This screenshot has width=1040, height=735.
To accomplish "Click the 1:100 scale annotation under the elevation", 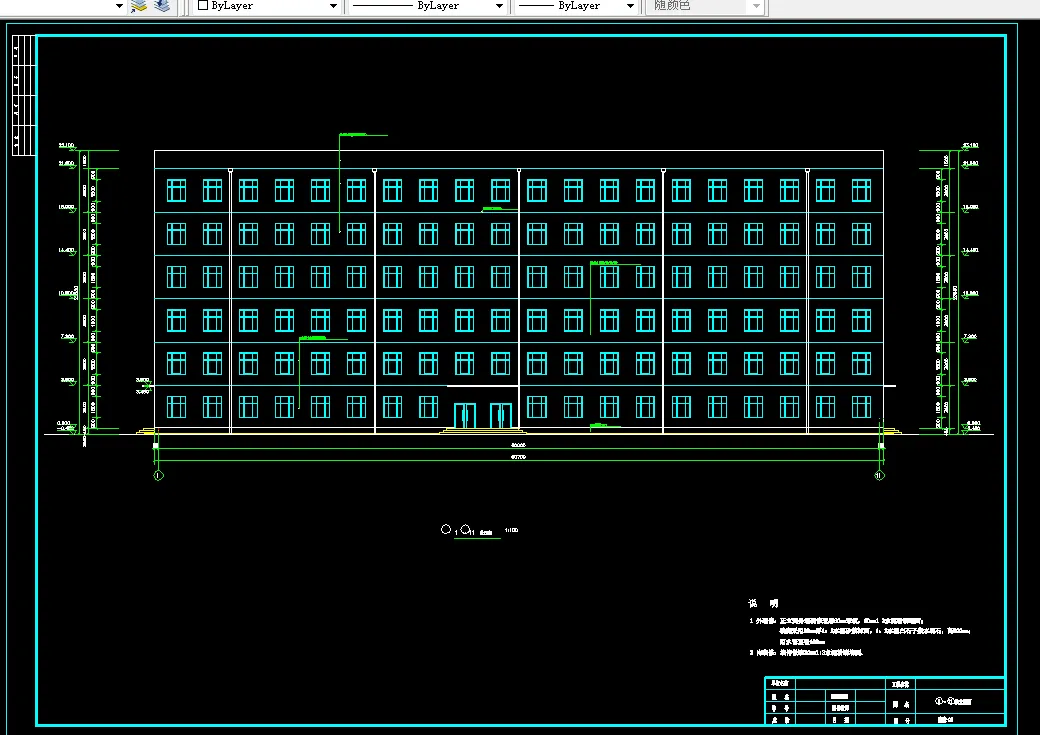I will [x=509, y=530].
